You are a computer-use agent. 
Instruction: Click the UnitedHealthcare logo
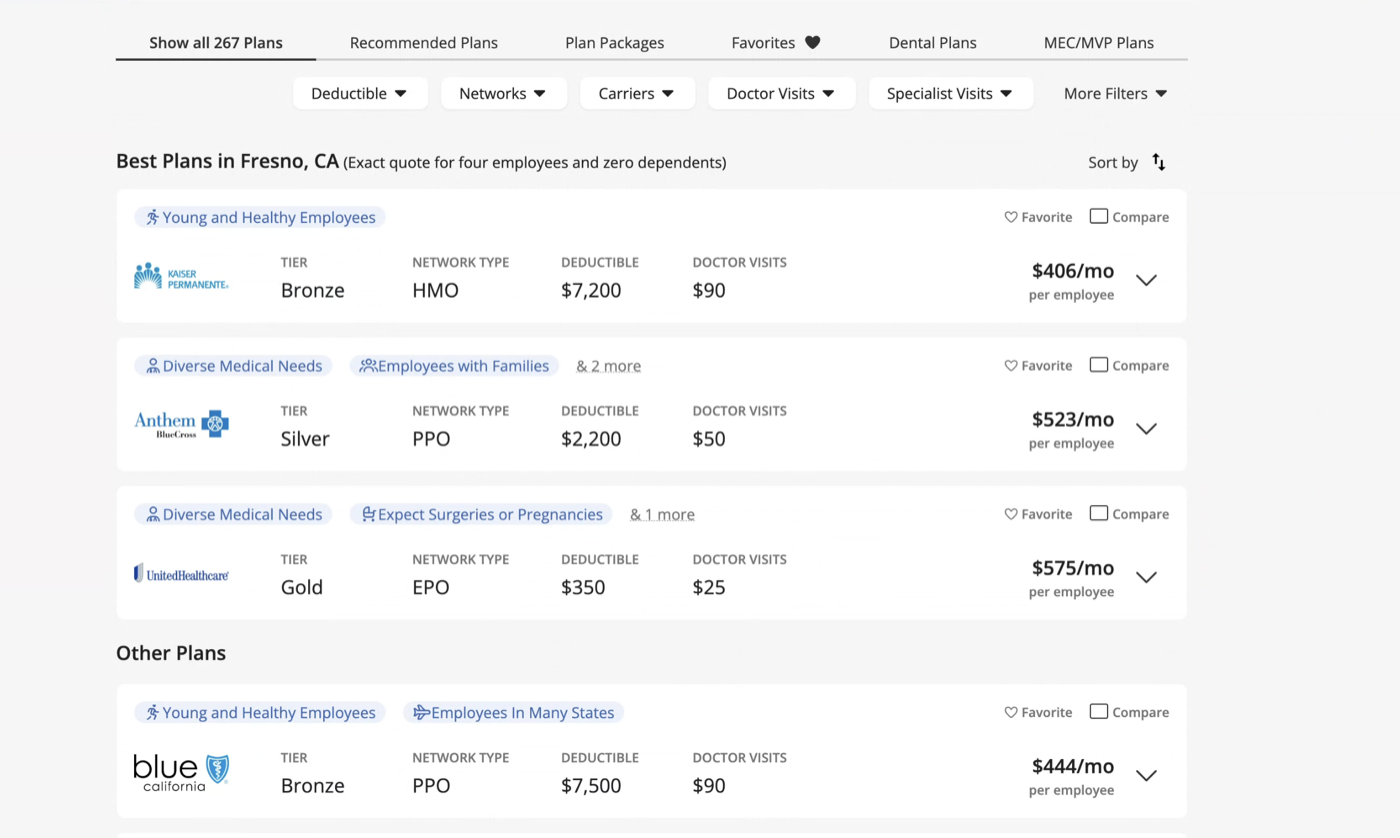click(181, 573)
